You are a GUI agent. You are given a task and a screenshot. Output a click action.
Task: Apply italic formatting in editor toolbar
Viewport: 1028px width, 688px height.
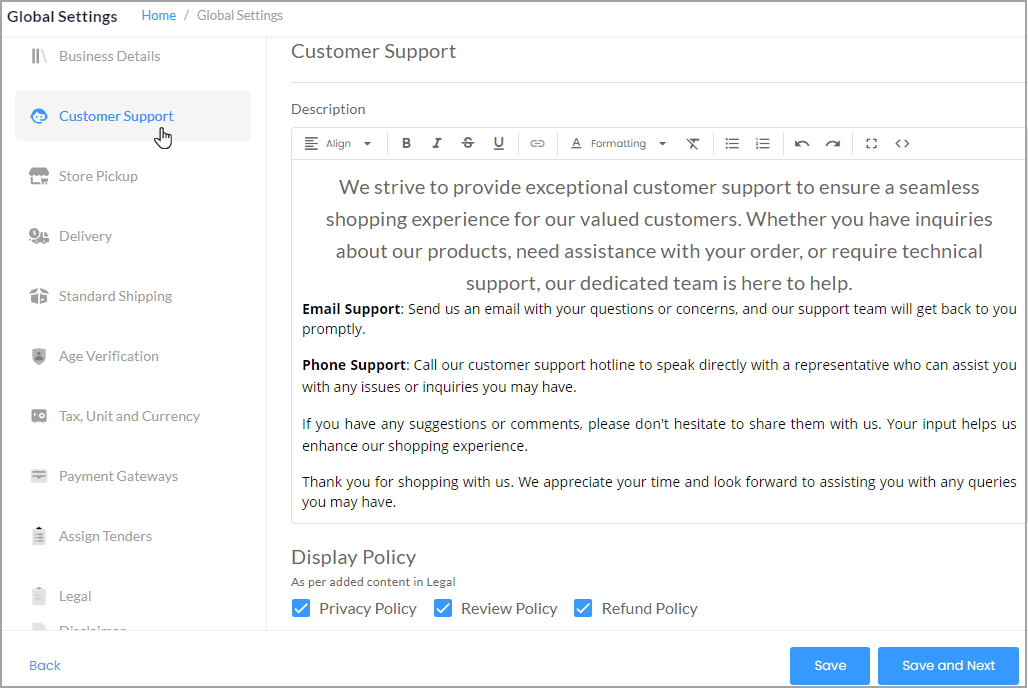(437, 143)
